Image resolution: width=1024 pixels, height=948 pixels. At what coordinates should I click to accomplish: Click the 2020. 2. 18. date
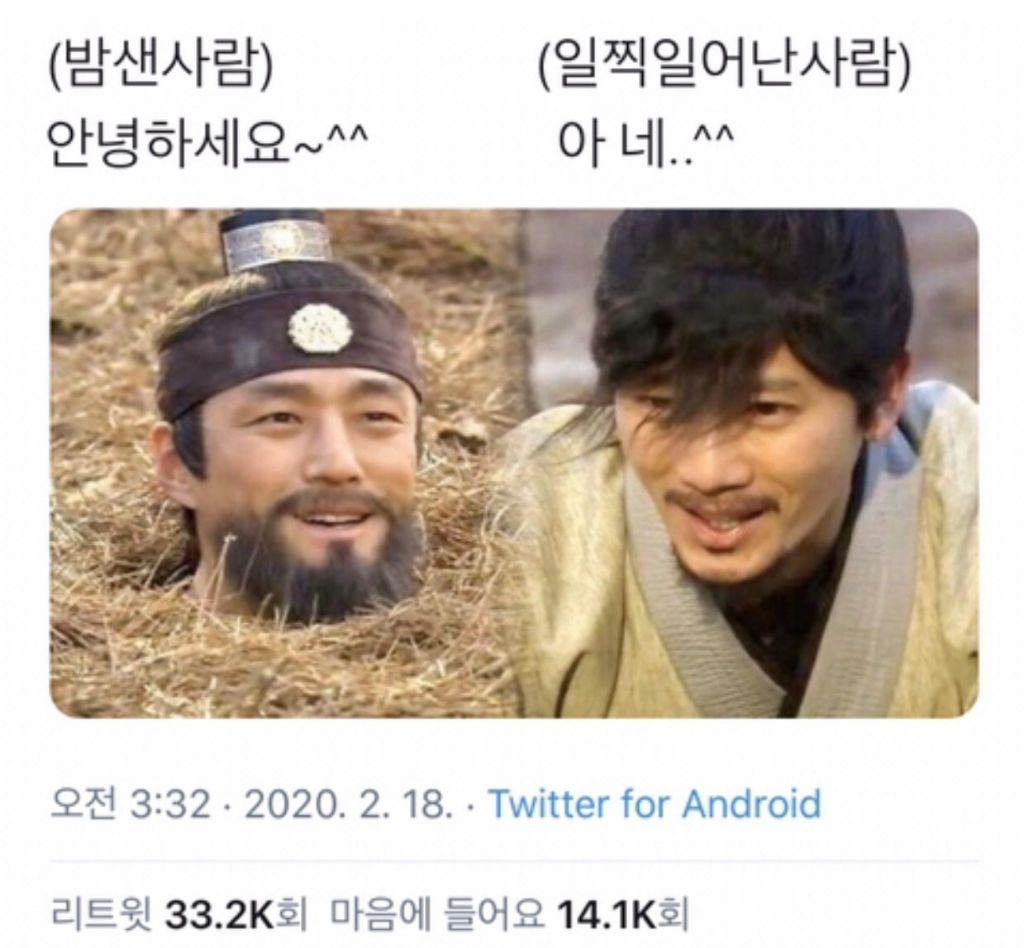[348, 803]
